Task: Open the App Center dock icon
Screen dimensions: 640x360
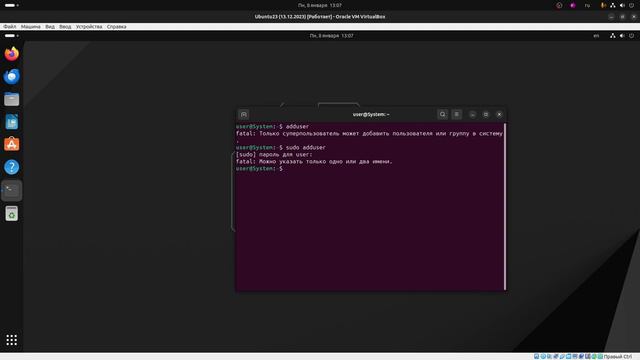Action: pos(11,144)
